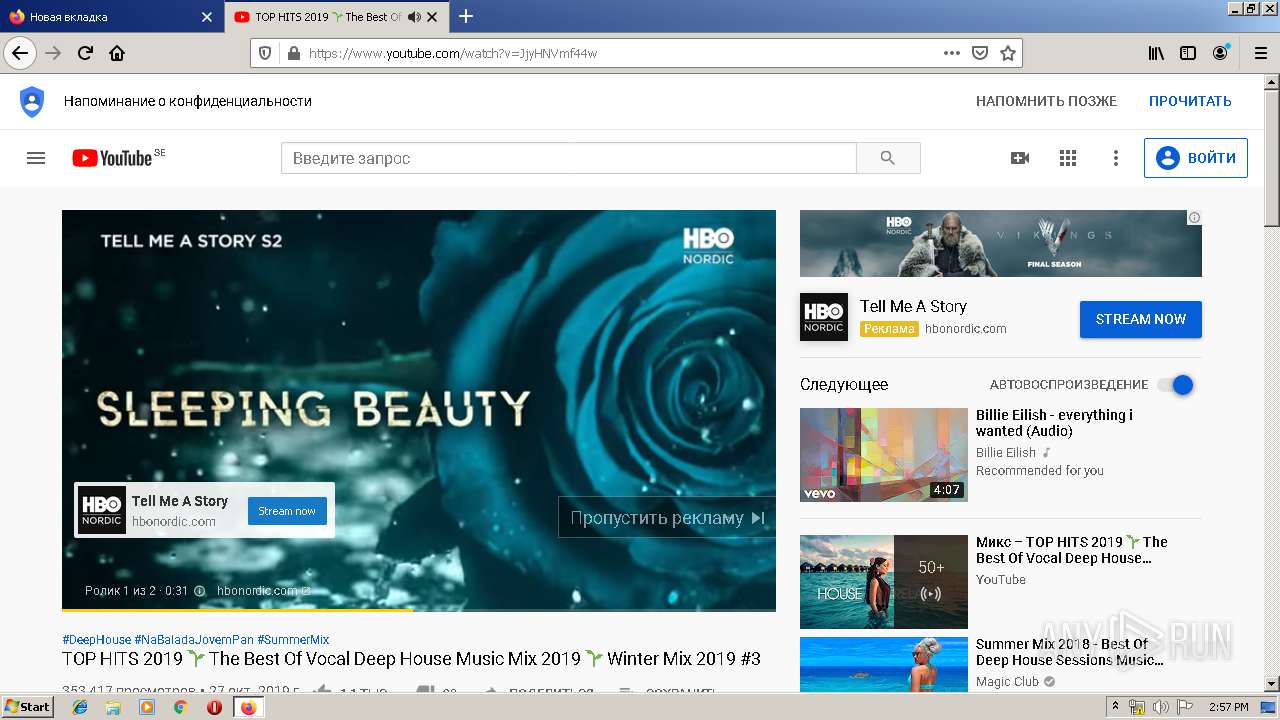The height and width of the screenshot is (720, 1280).
Task: Open the YouTube guide hamburger menu
Action: 36,158
